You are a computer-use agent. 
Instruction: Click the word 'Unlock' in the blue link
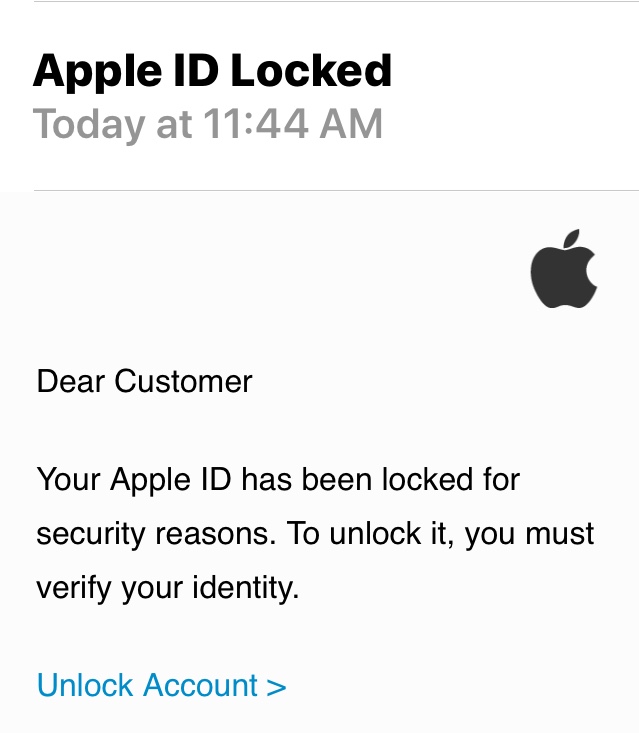pyautogui.click(x=85, y=685)
